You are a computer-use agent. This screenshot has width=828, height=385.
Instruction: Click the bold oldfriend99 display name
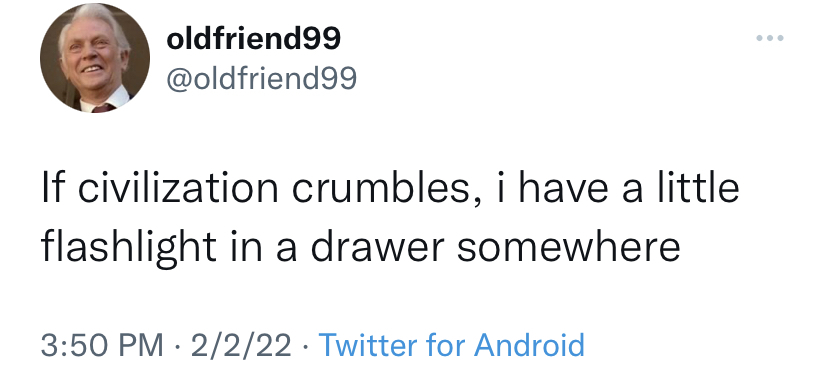pyautogui.click(x=253, y=39)
